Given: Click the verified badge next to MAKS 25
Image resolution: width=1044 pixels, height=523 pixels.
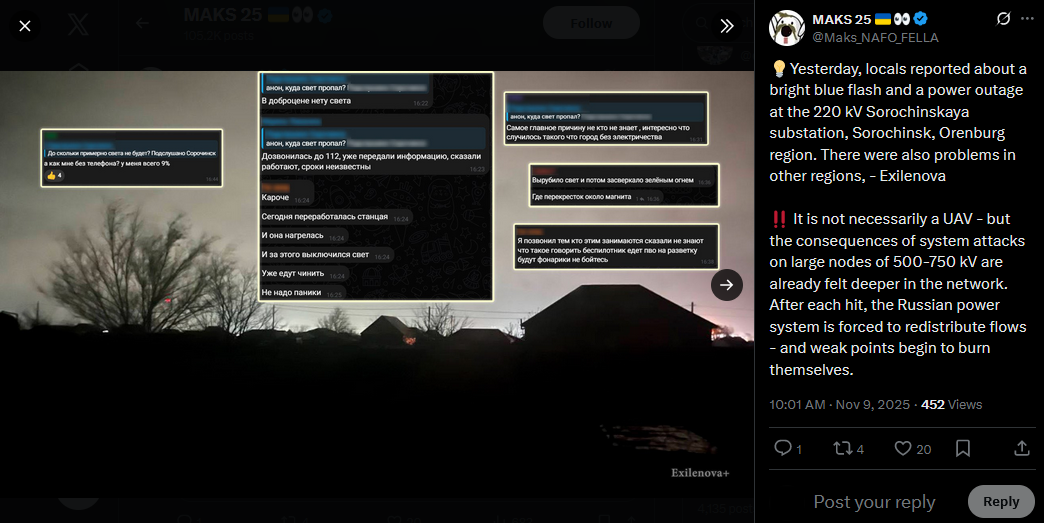Looking at the screenshot, I should (x=921, y=19).
